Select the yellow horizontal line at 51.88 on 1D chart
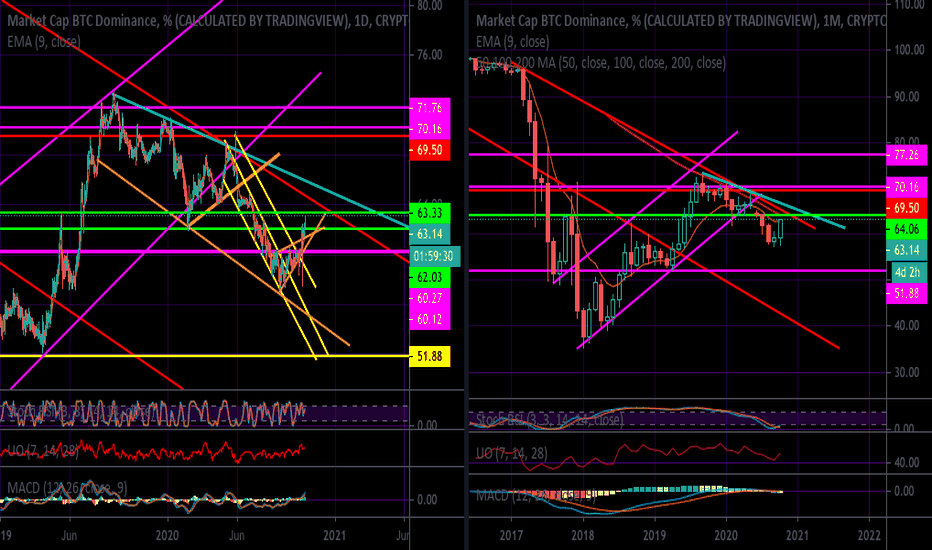 pyautogui.click(x=204, y=356)
